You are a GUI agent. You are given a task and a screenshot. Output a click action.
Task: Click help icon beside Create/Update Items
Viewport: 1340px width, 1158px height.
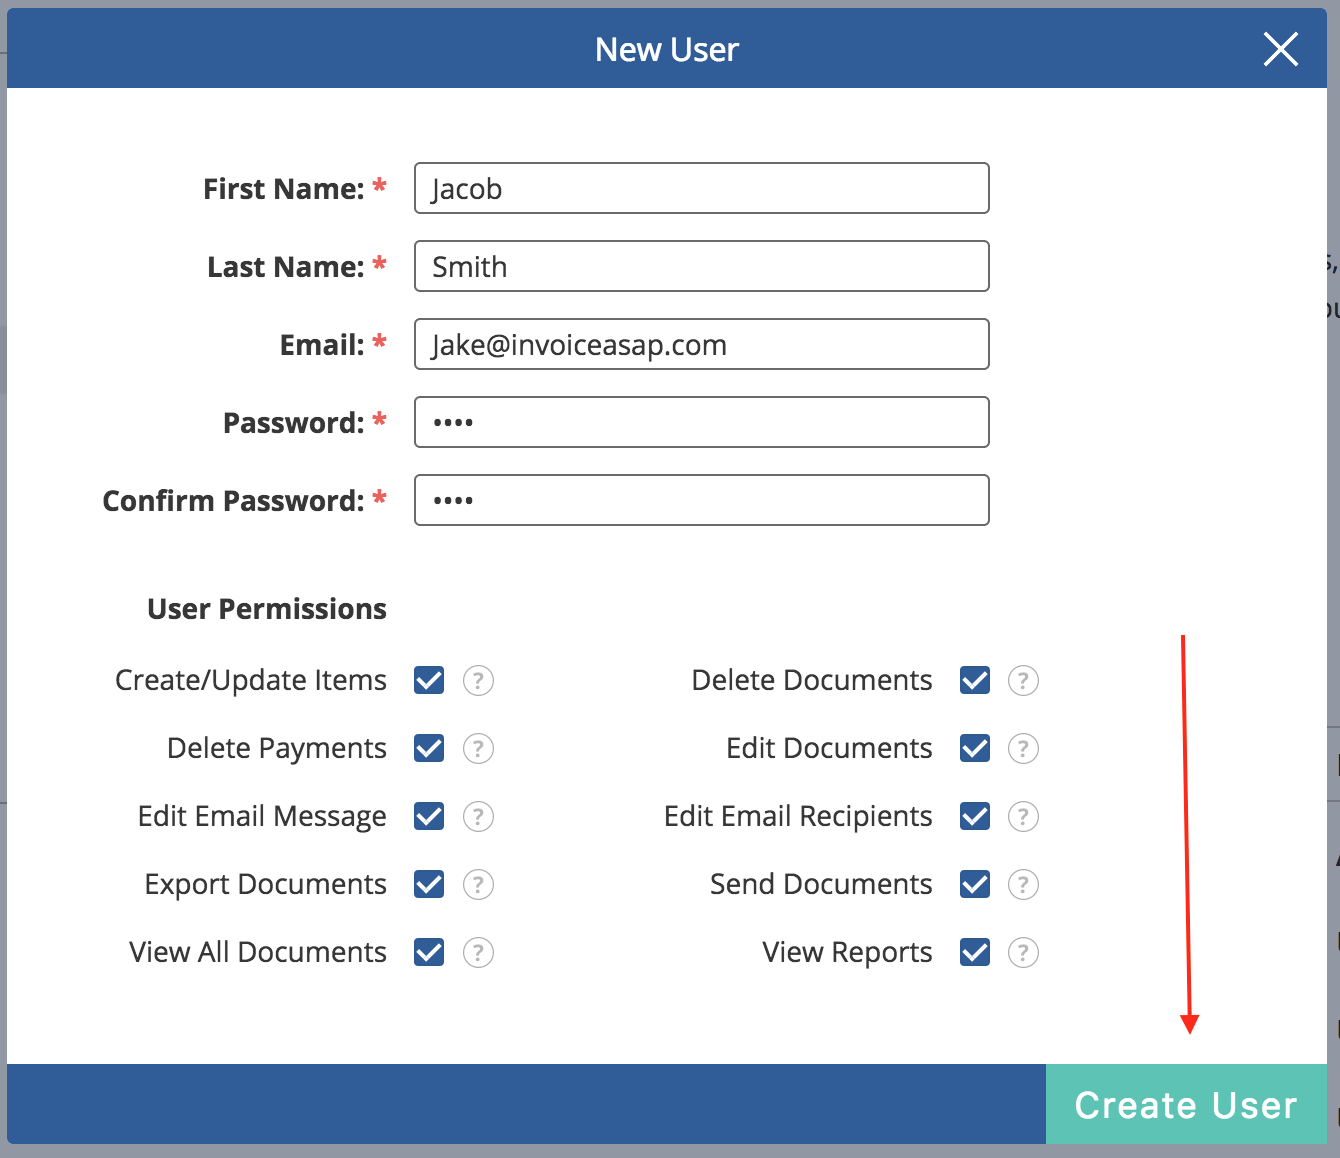478,681
